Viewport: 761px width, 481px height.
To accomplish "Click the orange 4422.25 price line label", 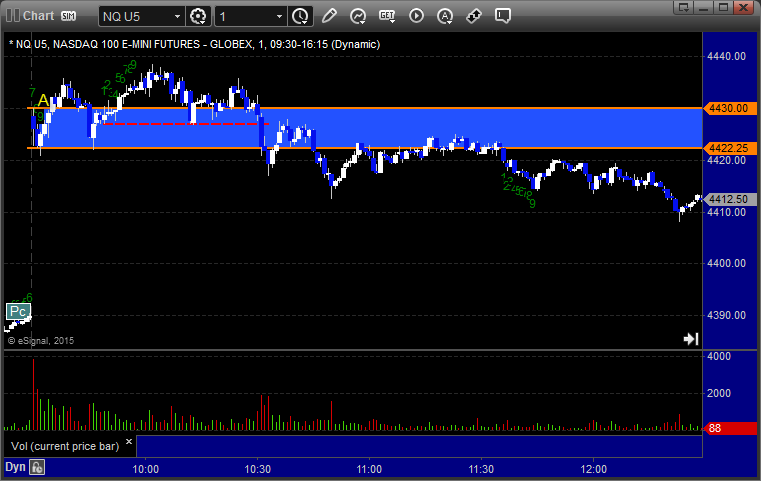I will tap(729, 148).
